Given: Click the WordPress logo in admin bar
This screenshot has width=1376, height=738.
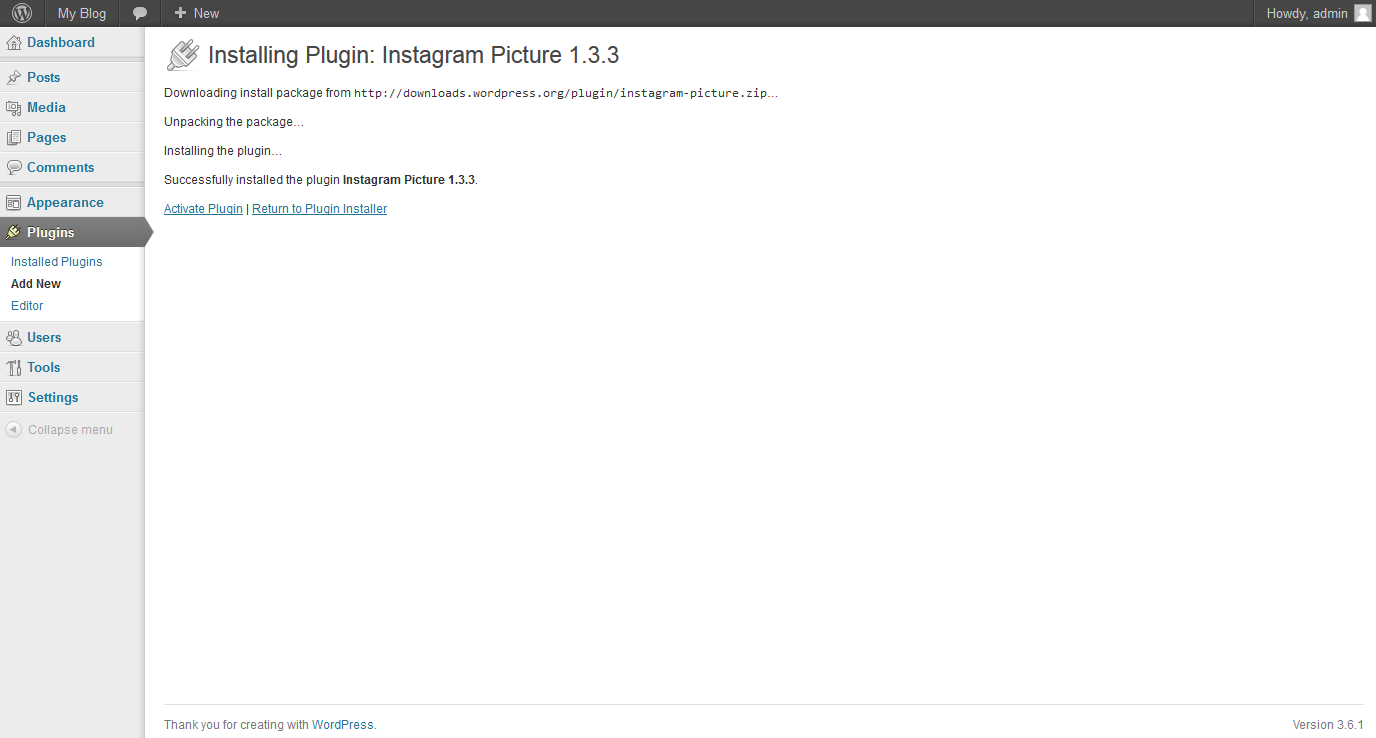Looking at the screenshot, I should coord(22,13).
